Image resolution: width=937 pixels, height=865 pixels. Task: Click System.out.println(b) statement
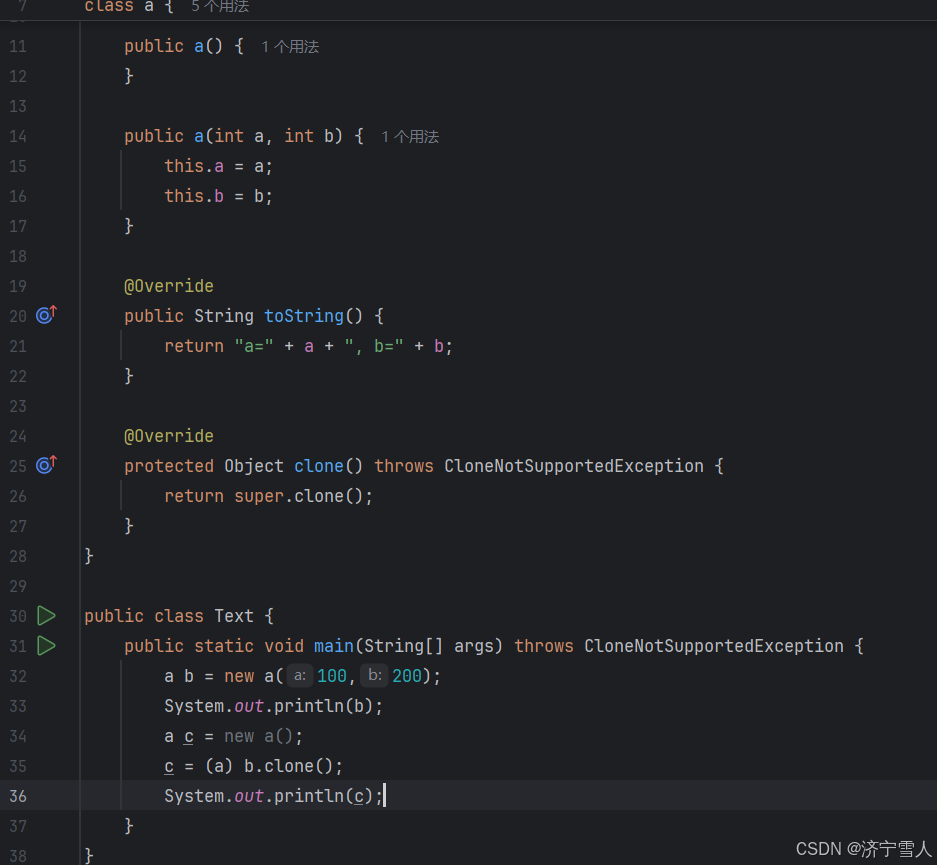click(x=274, y=706)
